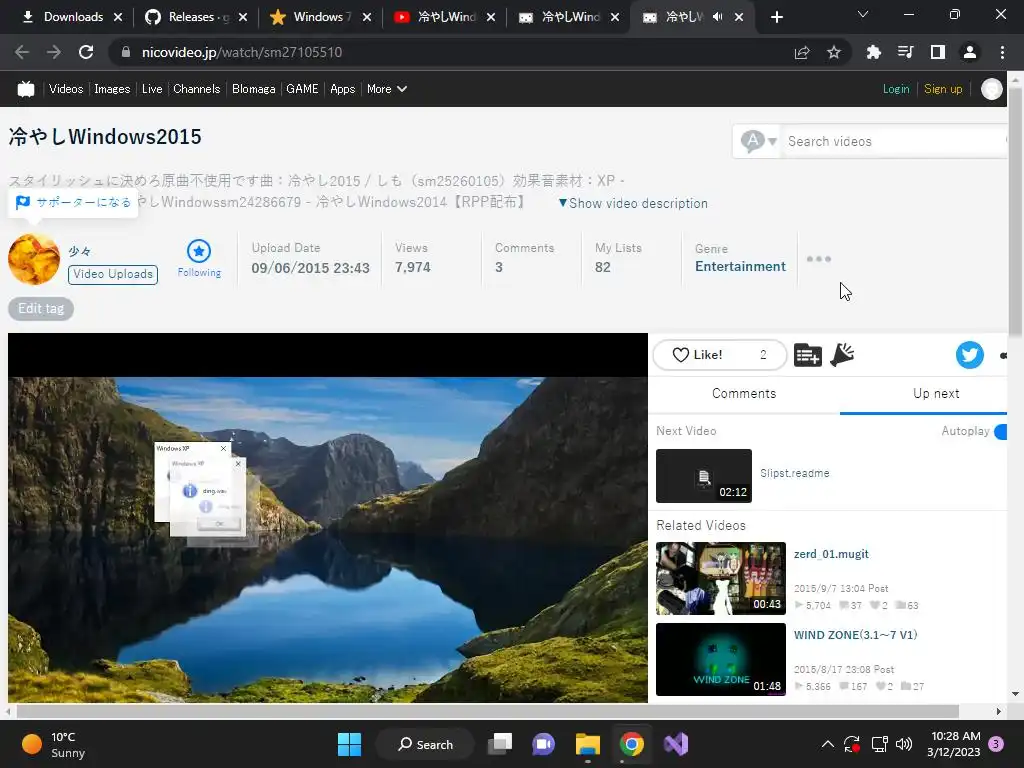1024x768 pixels.
Task: Switch to the GitHub Releases browser tab
Action: (197, 17)
